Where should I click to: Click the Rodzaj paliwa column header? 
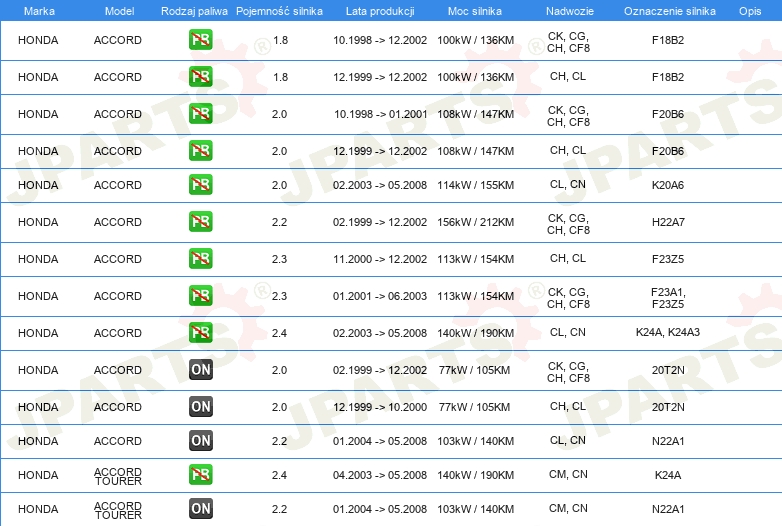point(194,11)
